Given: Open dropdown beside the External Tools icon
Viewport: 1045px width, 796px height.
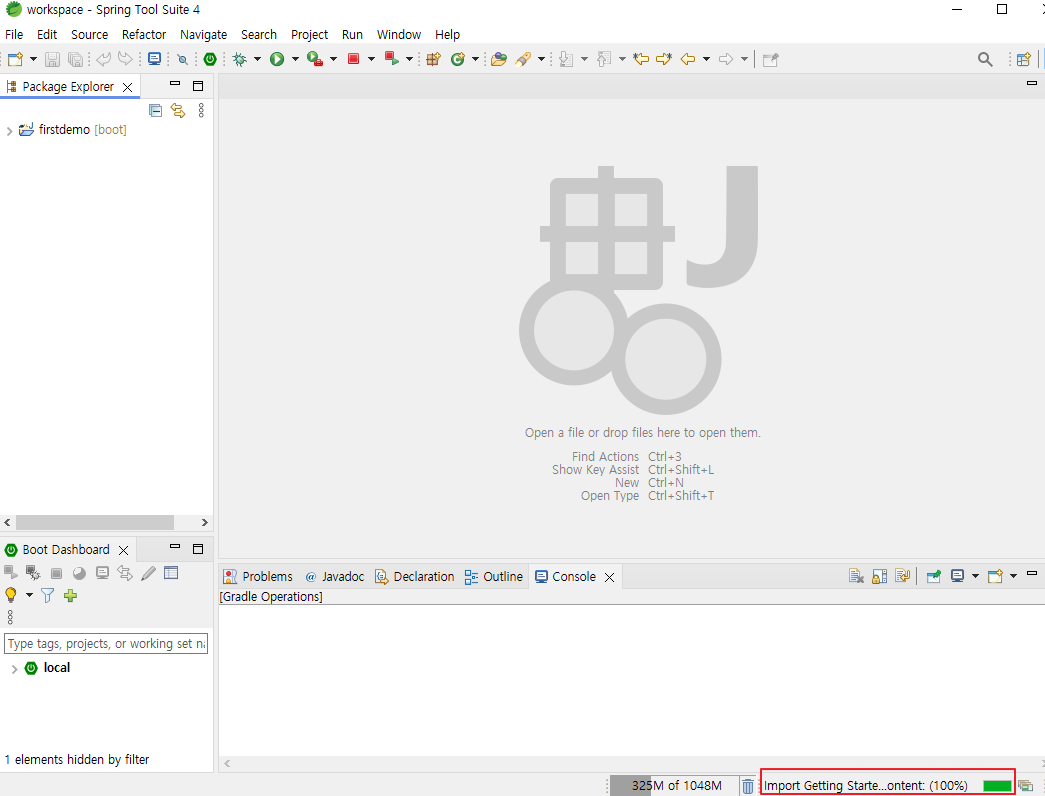Looking at the screenshot, I should [333, 59].
